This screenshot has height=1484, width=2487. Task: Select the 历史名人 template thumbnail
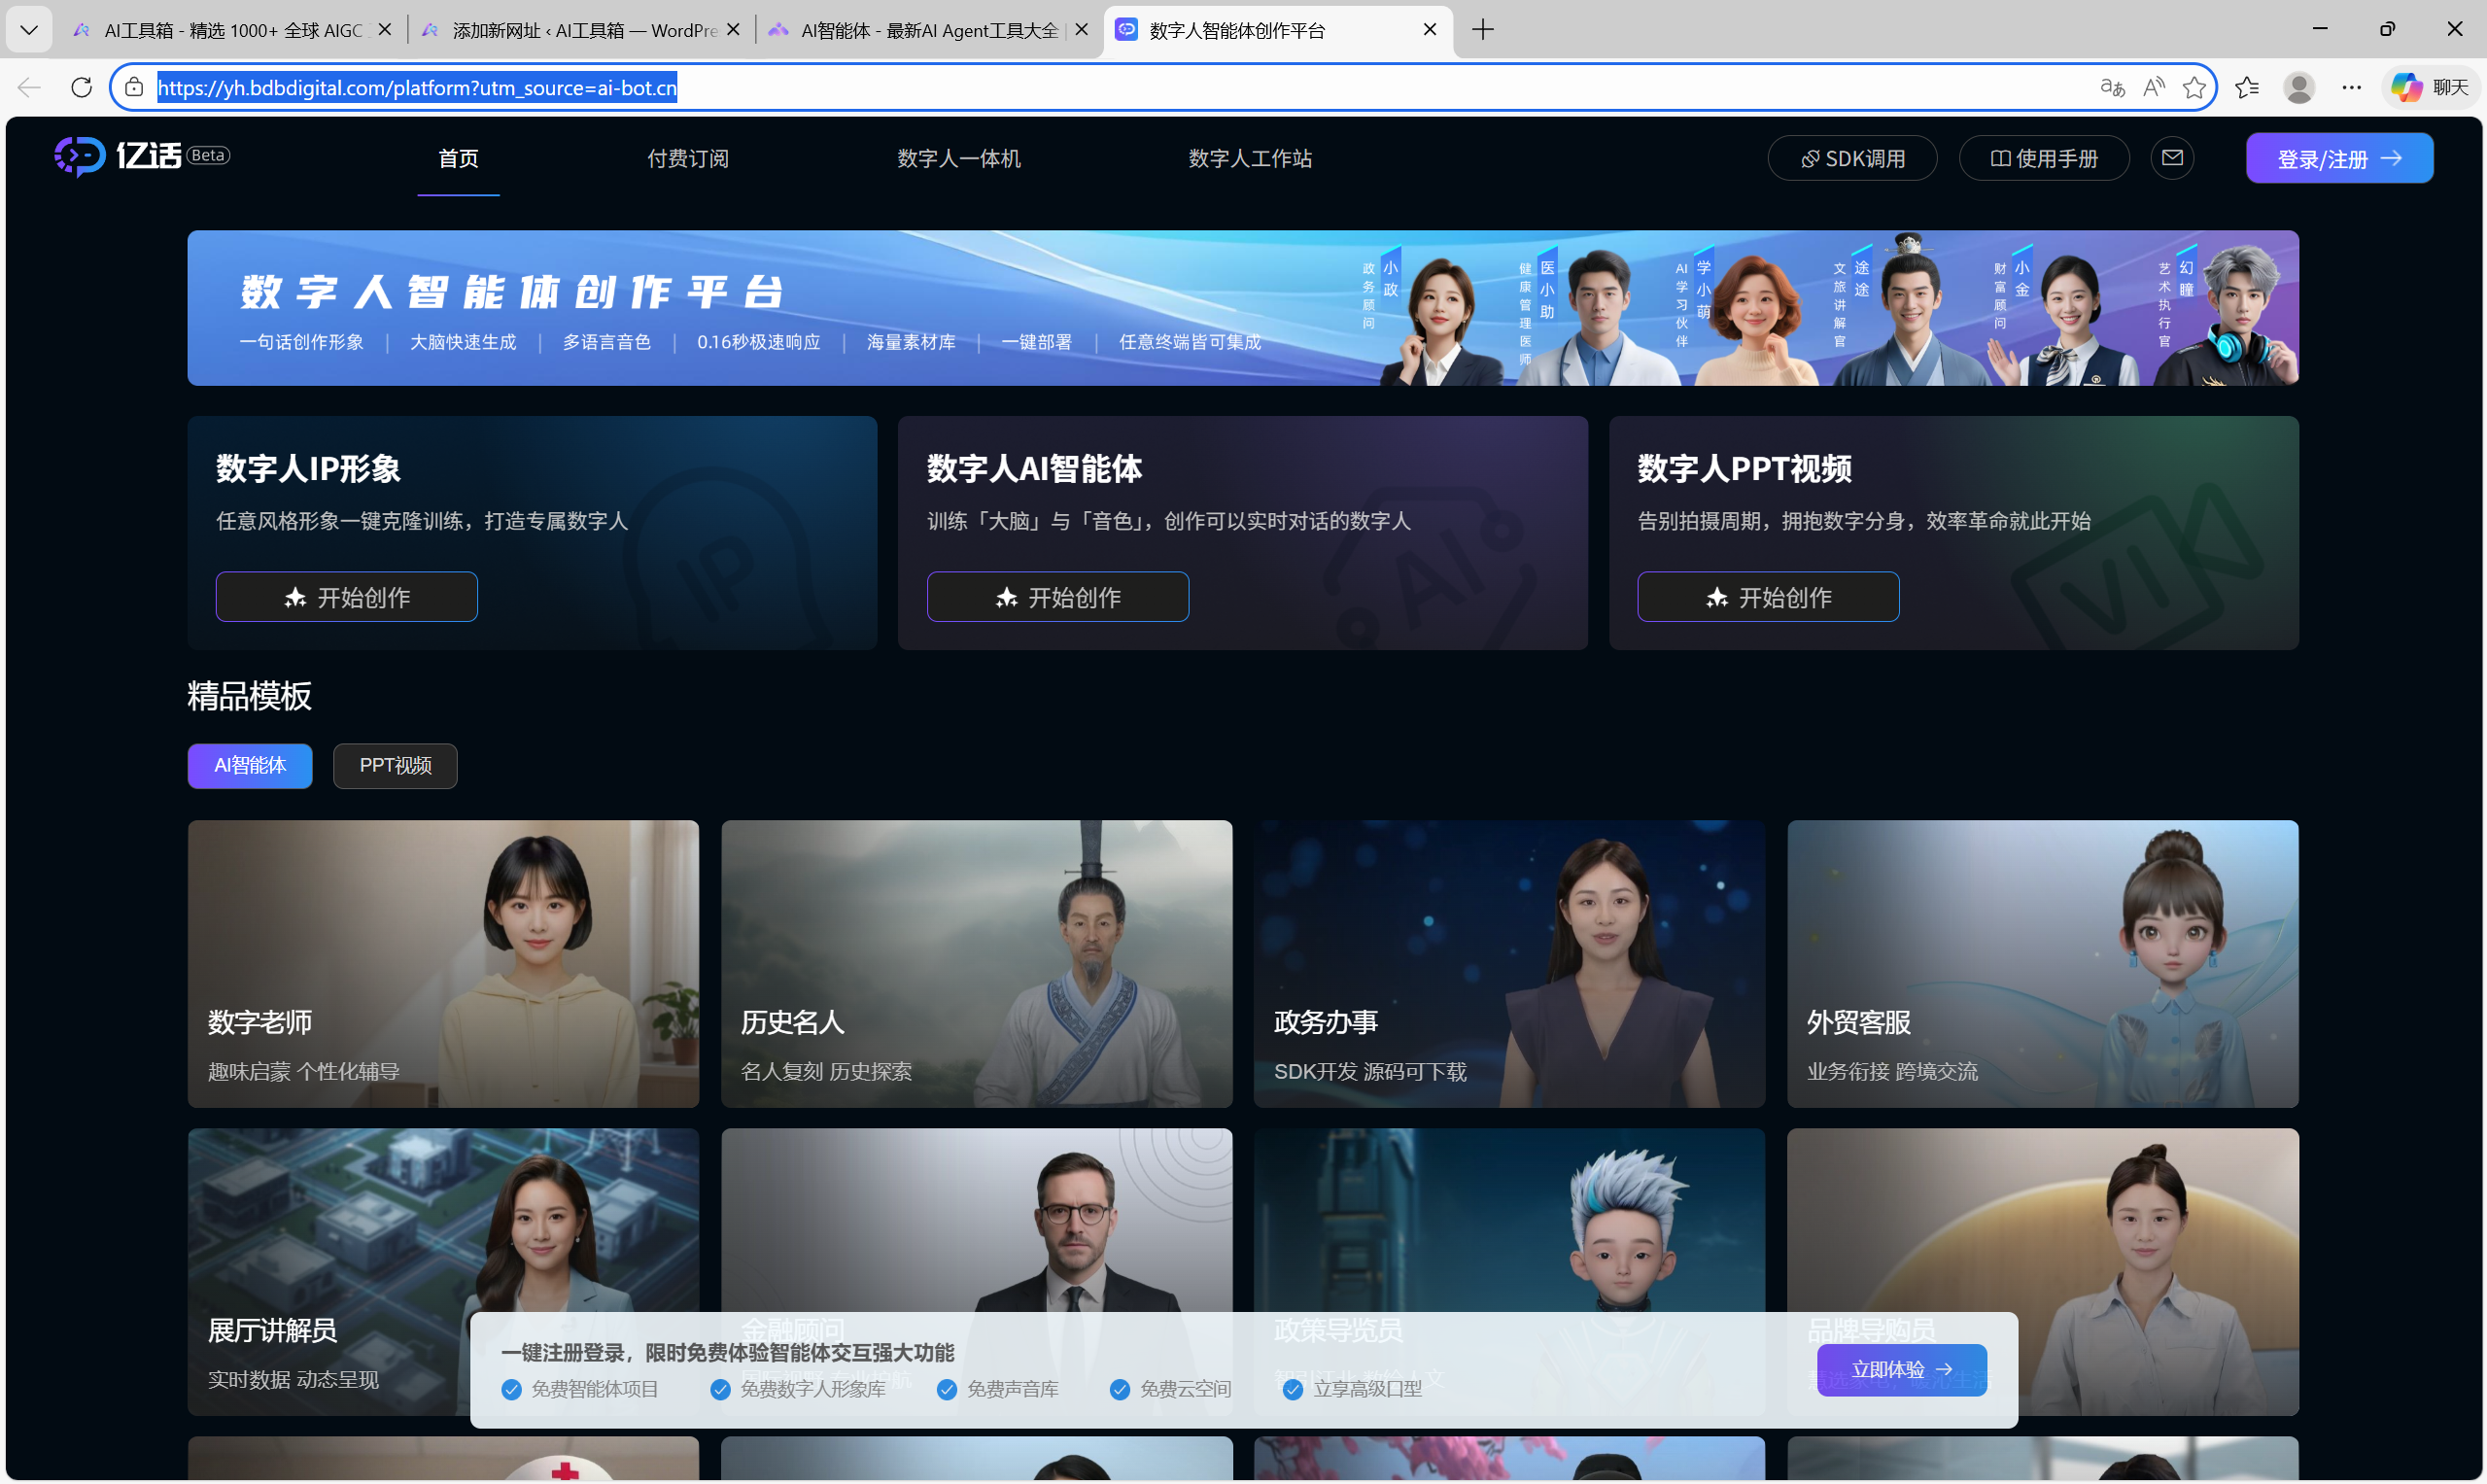click(x=976, y=963)
